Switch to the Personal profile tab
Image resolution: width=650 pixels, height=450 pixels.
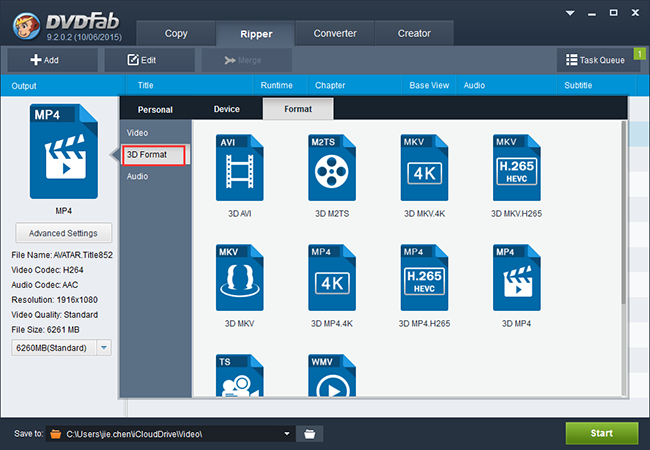pyautogui.click(x=155, y=109)
